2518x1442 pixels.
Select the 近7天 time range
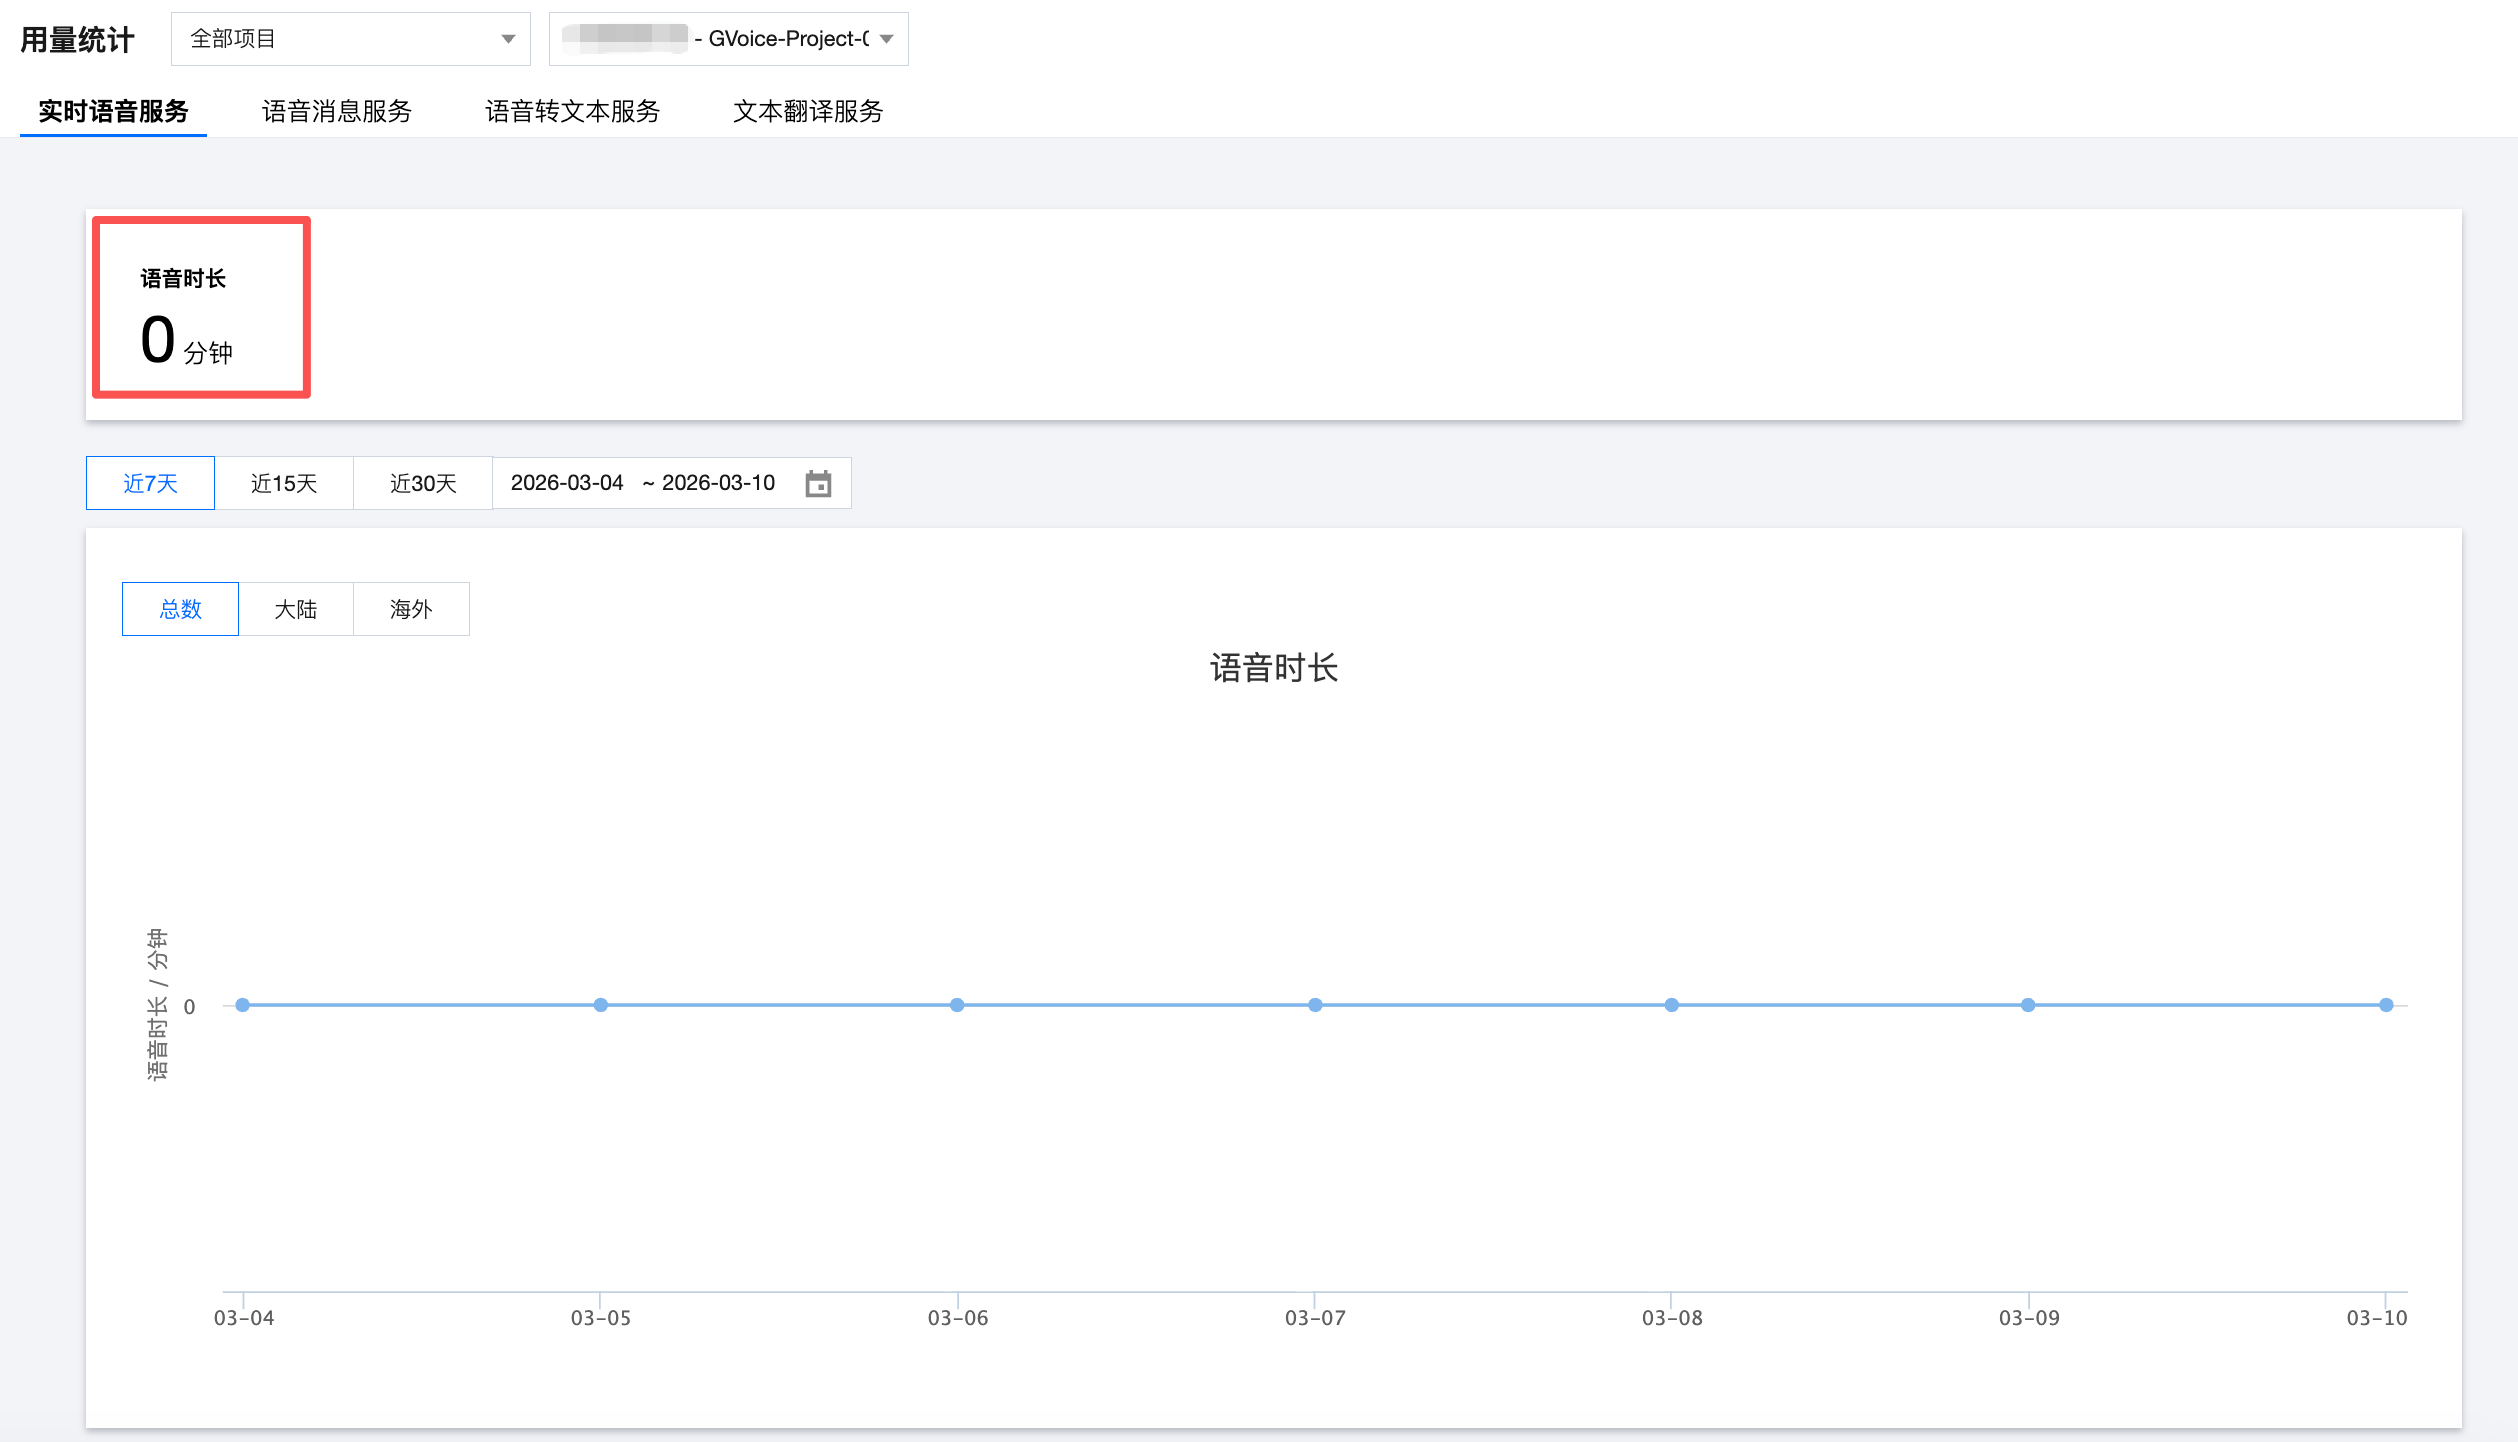[150, 484]
